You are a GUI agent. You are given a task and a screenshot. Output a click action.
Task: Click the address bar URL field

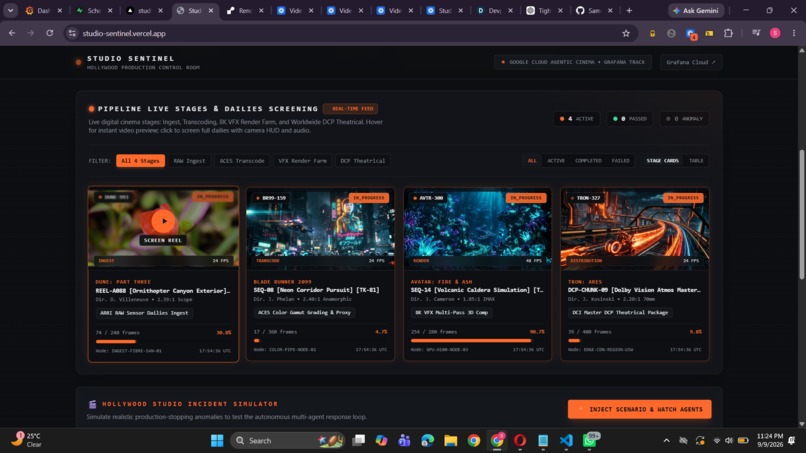[x=350, y=33]
